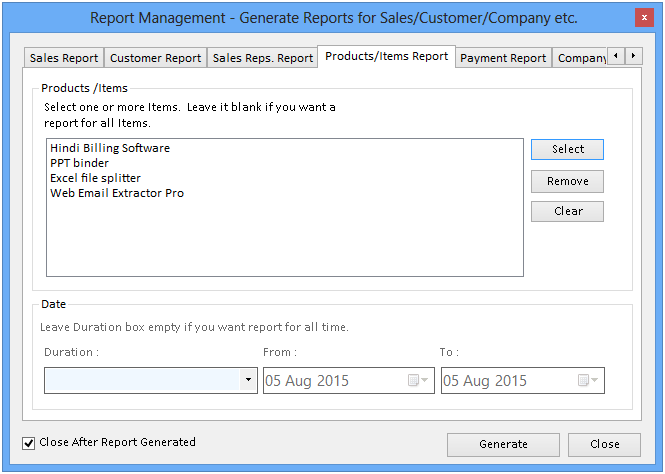Click the tab scroll left arrow
This screenshot has height=474, width=665.
pyautogui.click(x=616, y=56)
